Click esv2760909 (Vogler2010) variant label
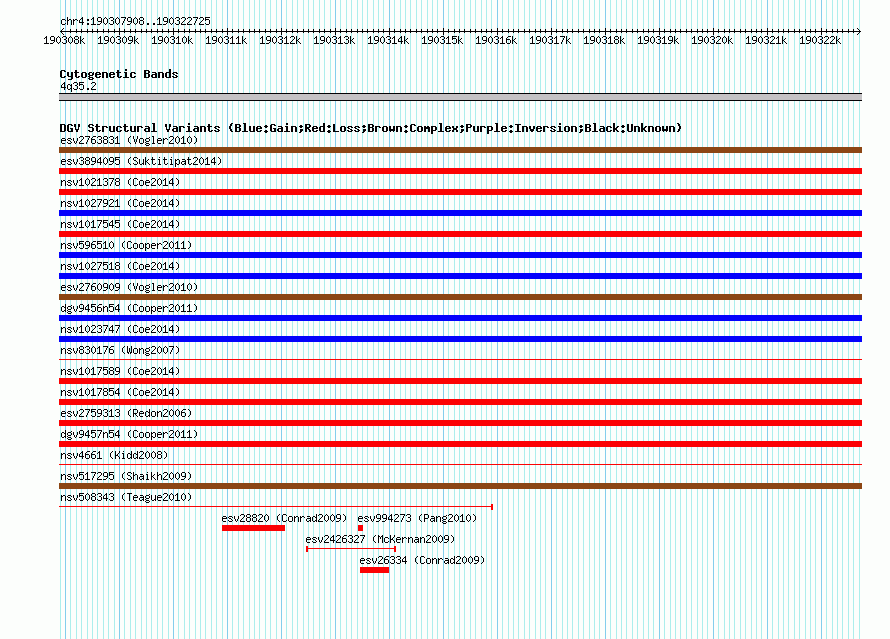 click(x=129, y=287)
